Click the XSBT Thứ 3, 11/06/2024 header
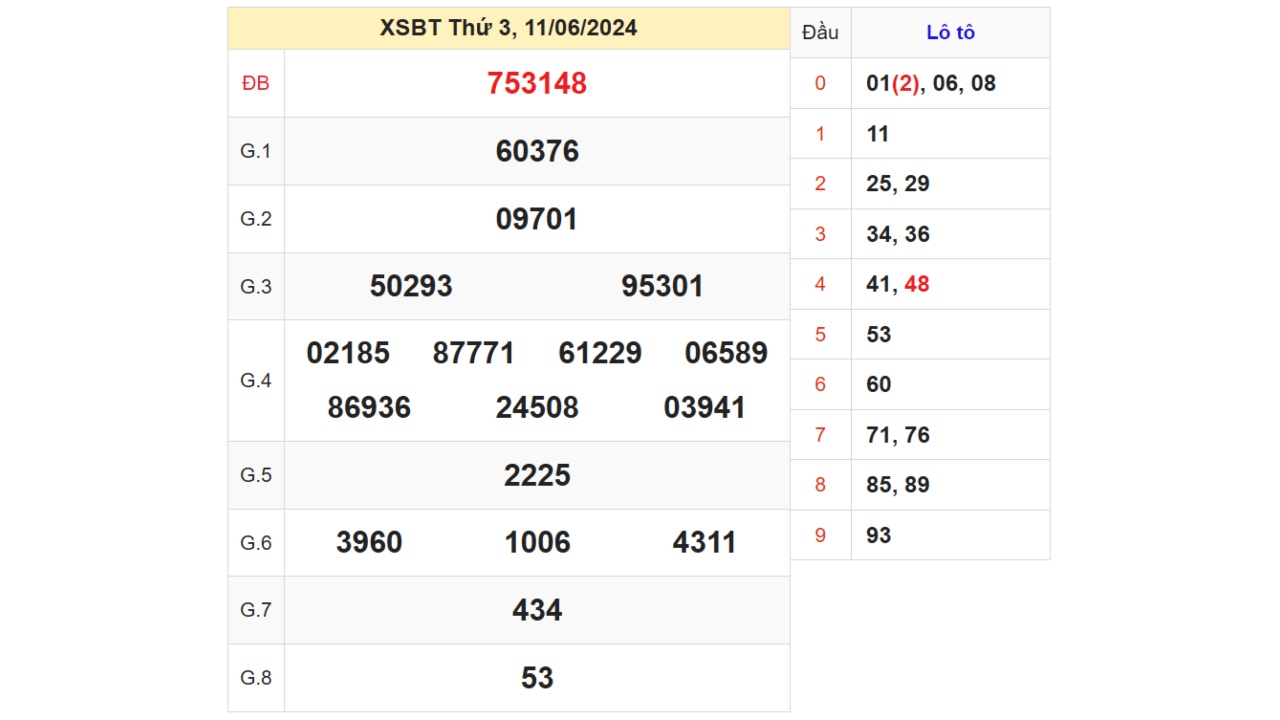Image resolution: width=1280 pixels, height=720 pixels. click(508, 28)
